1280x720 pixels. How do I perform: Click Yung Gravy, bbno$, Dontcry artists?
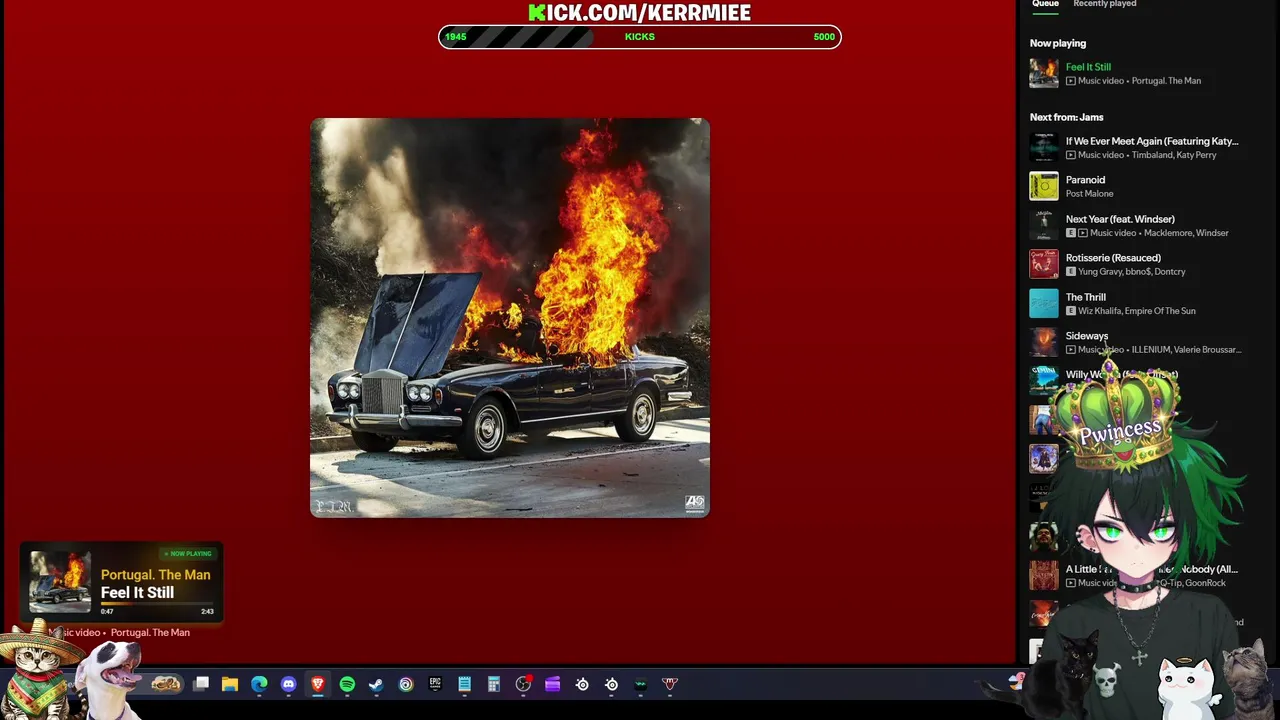point(1132,272)
